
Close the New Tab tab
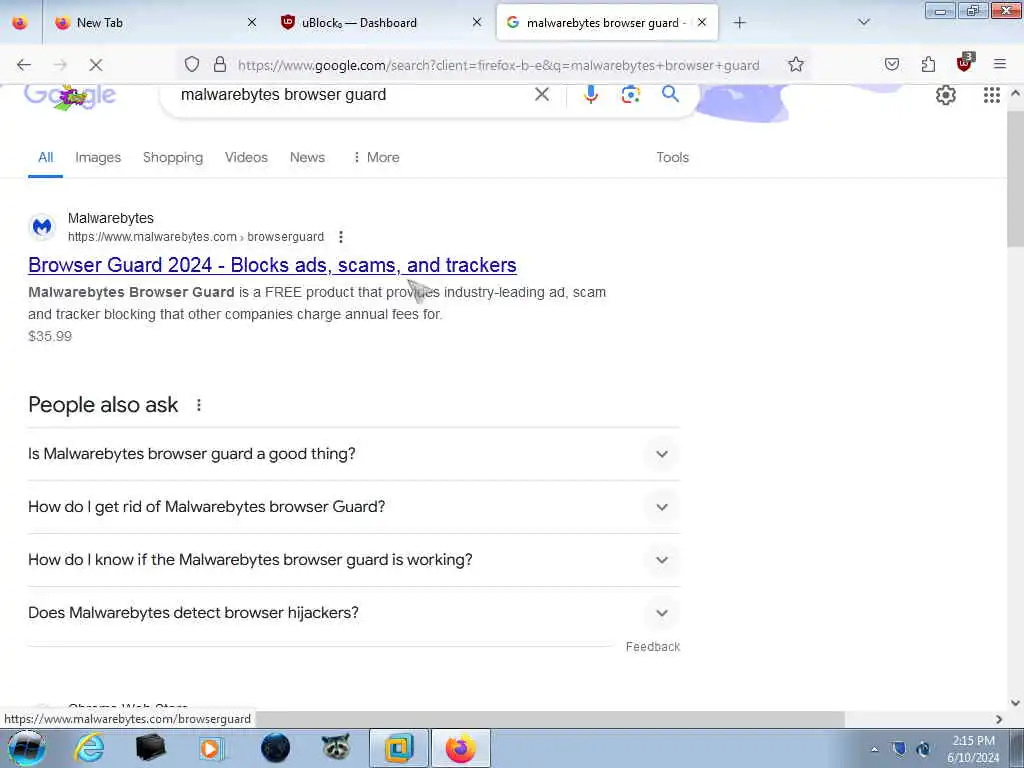[252, 23]
